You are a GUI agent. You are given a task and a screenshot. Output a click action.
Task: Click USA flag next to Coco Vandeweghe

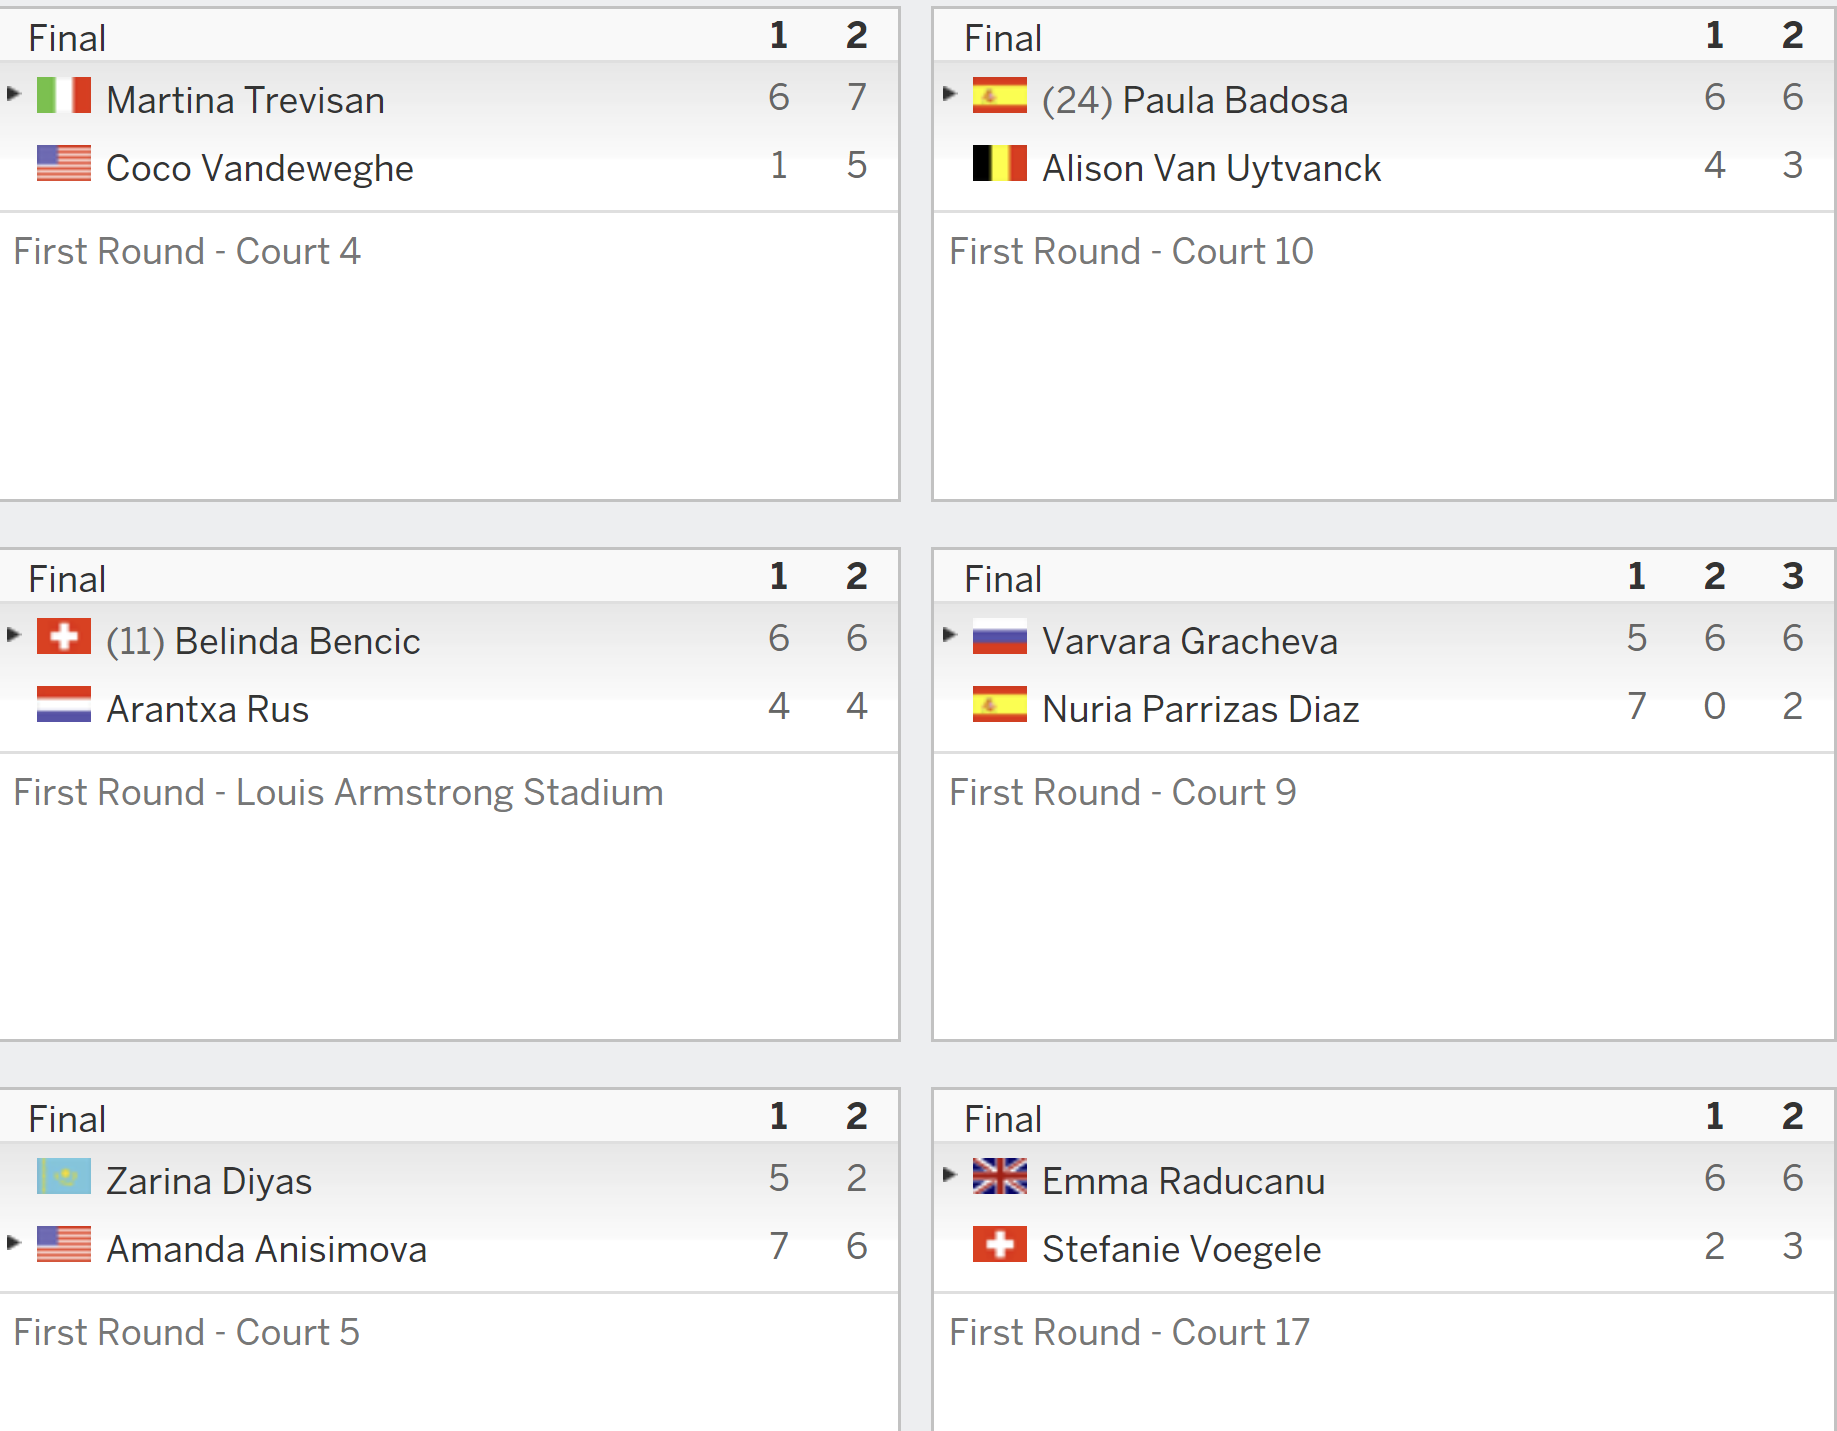coord(64,164)
